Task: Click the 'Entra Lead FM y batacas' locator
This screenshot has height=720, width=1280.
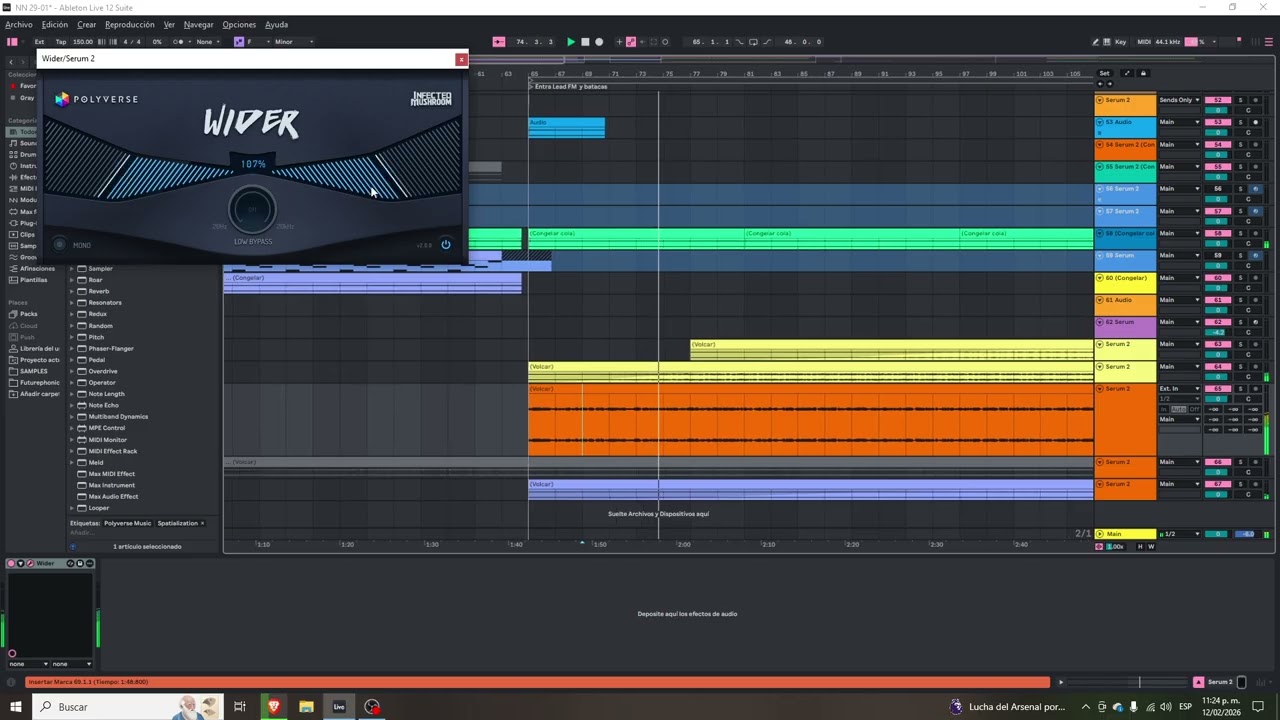Action: click(x=571, y=86)
